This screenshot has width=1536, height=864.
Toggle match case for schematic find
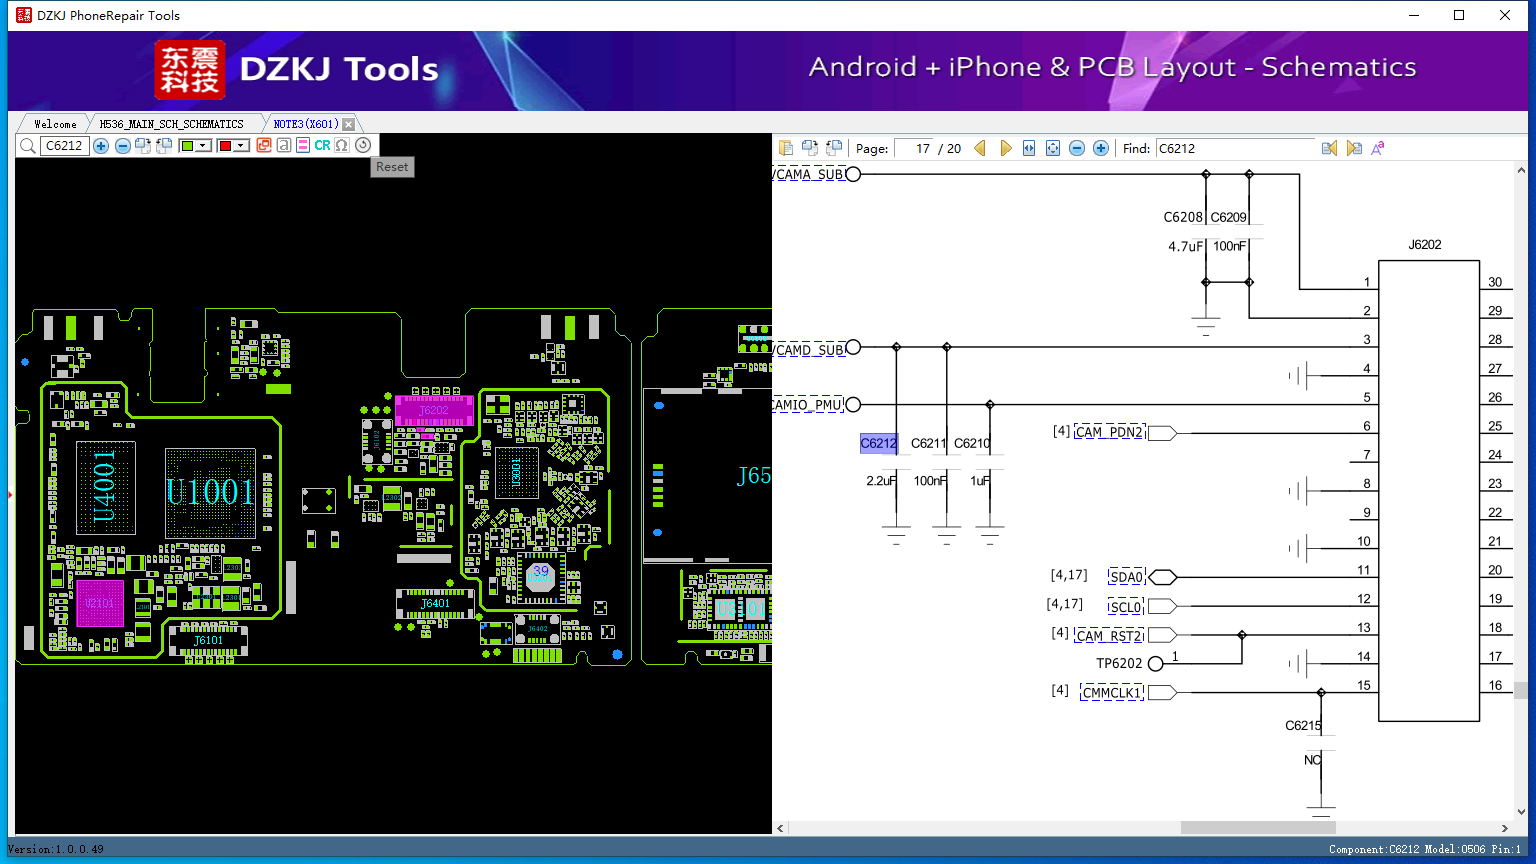tap(1378, 148)
